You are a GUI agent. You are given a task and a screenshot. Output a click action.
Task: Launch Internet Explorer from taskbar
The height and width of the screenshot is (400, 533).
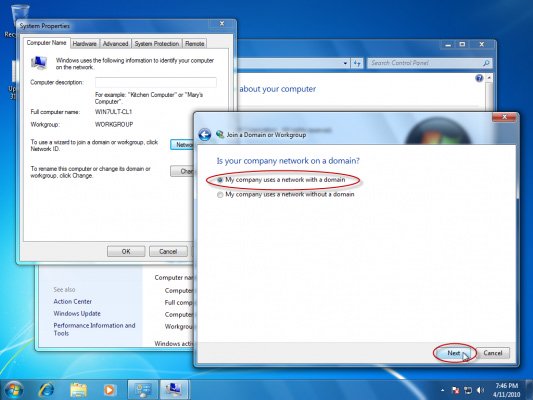click(46, 389)
